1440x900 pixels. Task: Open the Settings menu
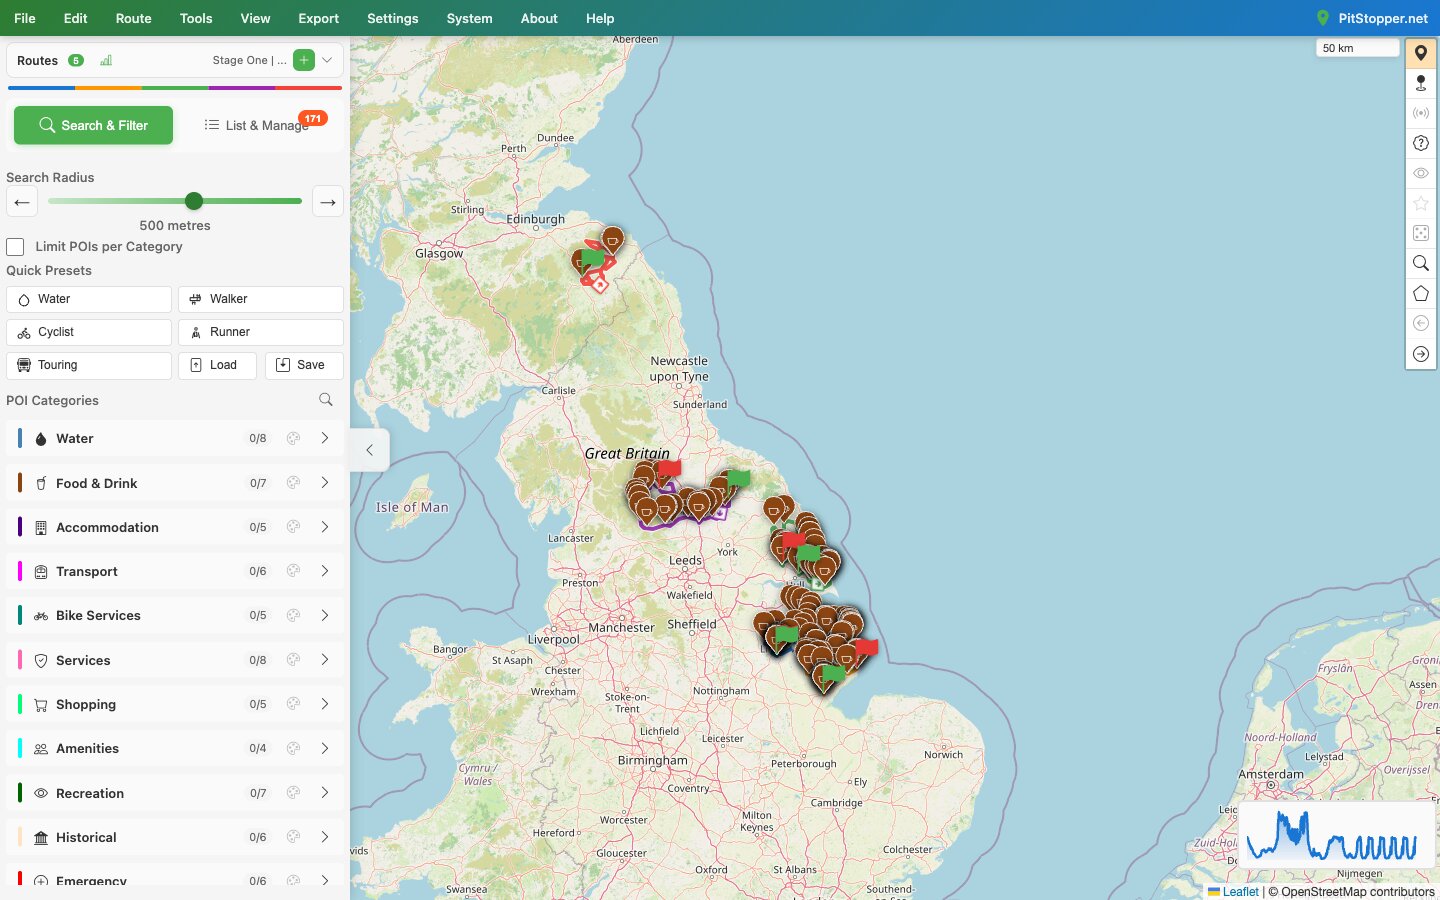pyautogui.click(x=393, y=18)
